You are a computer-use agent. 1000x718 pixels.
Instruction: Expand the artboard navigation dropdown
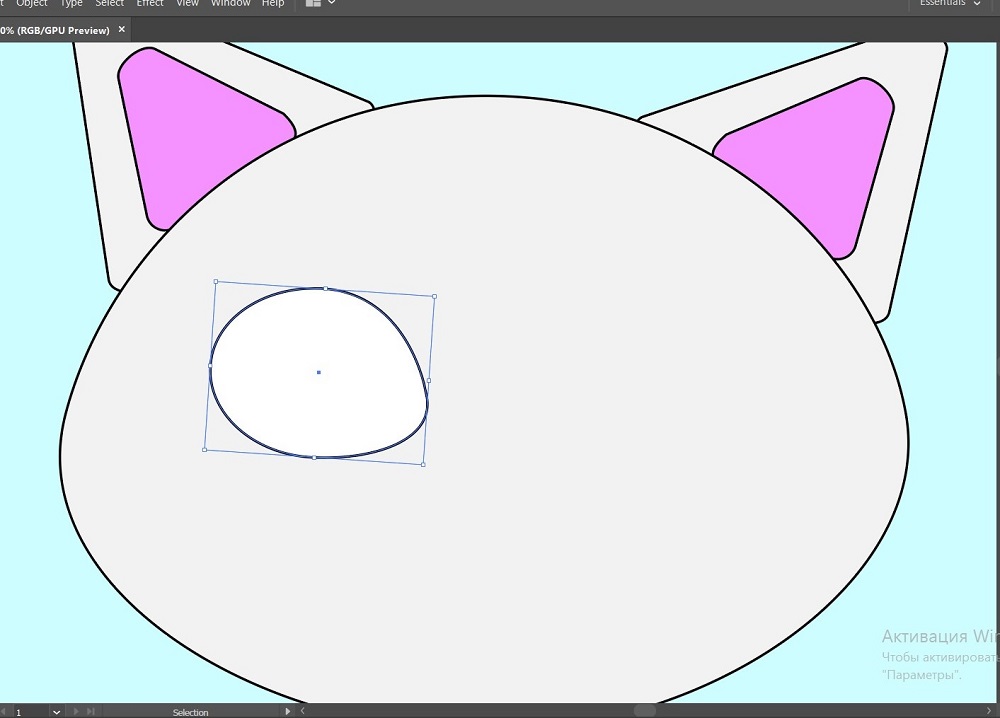click(x=56, y=712)
